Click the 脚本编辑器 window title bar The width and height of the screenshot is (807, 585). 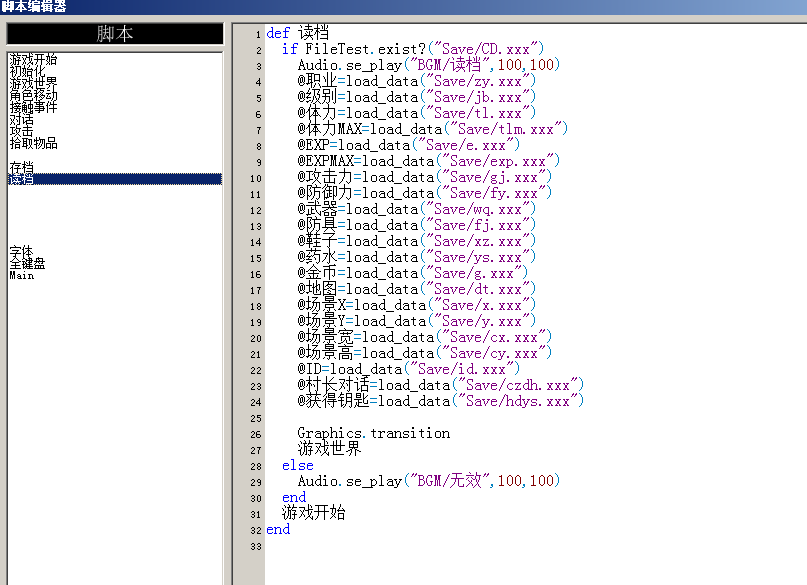404,7
